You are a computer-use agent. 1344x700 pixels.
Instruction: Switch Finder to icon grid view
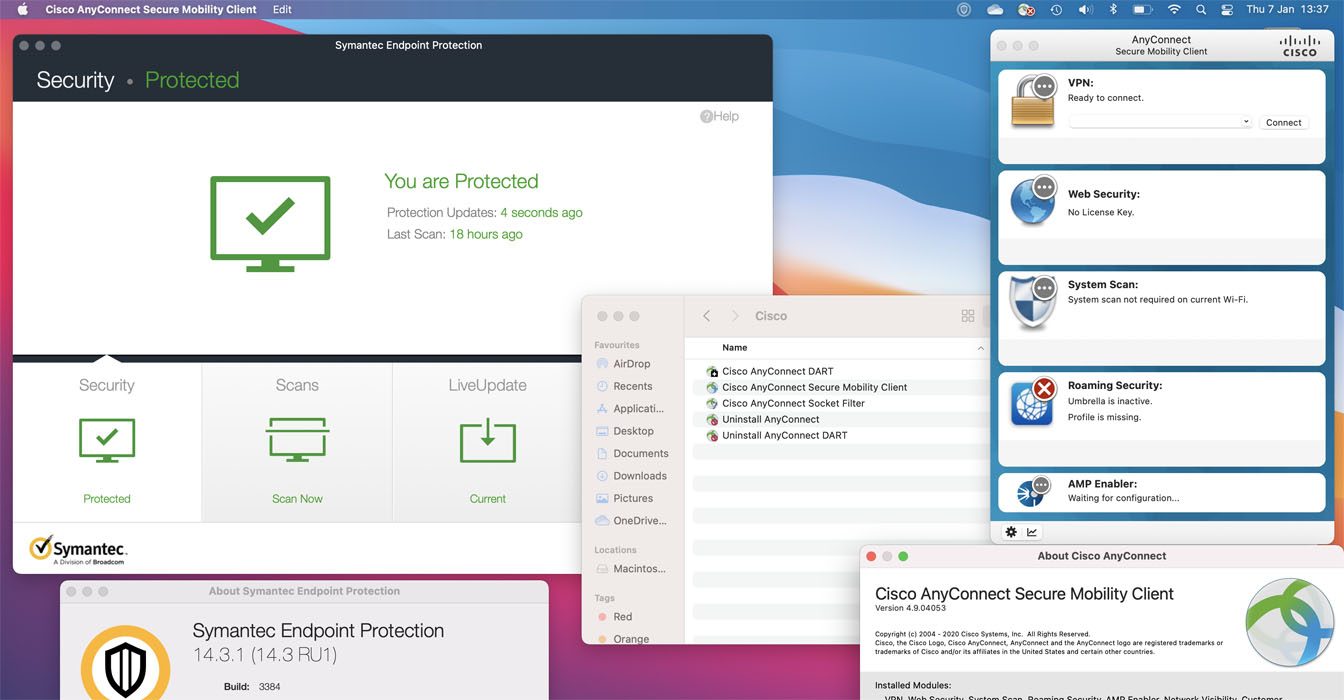click(967, 316)
